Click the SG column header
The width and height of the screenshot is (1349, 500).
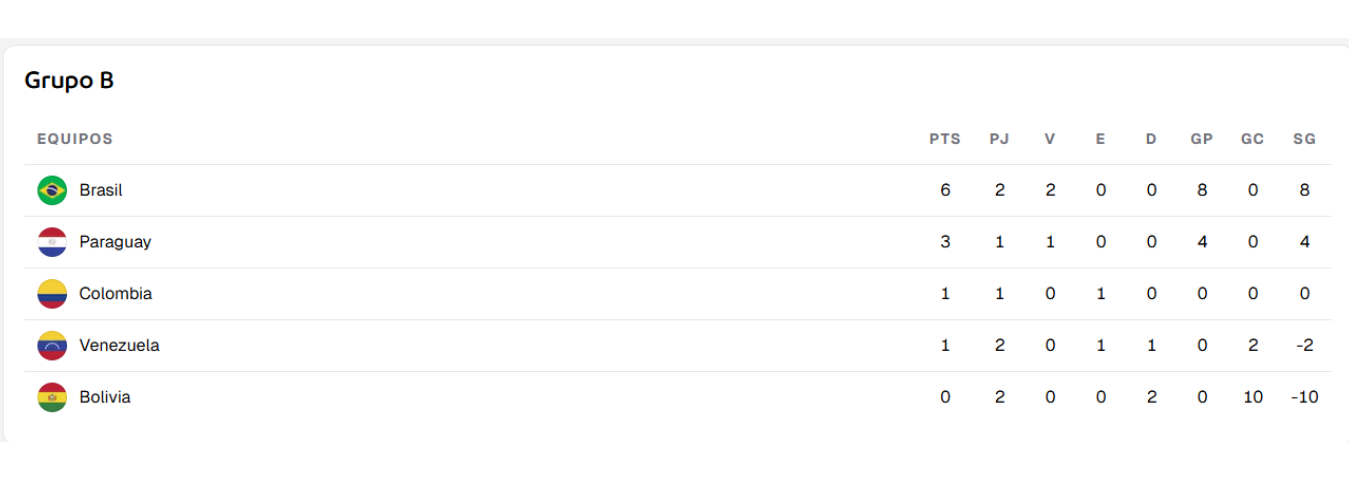pos(1304,139)
